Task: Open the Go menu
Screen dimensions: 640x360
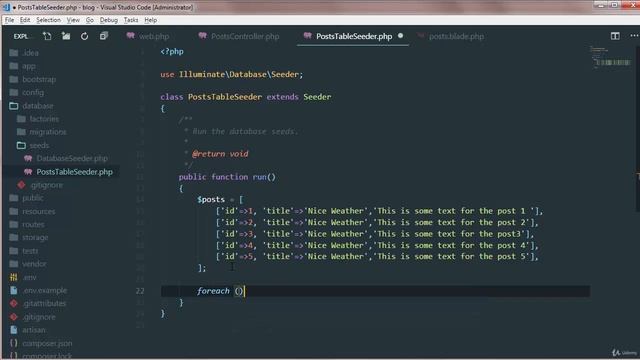Action: [90, 20]
